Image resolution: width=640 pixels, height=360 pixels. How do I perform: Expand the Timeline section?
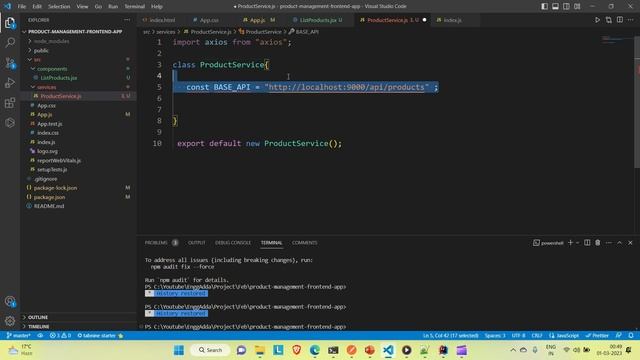78,327
